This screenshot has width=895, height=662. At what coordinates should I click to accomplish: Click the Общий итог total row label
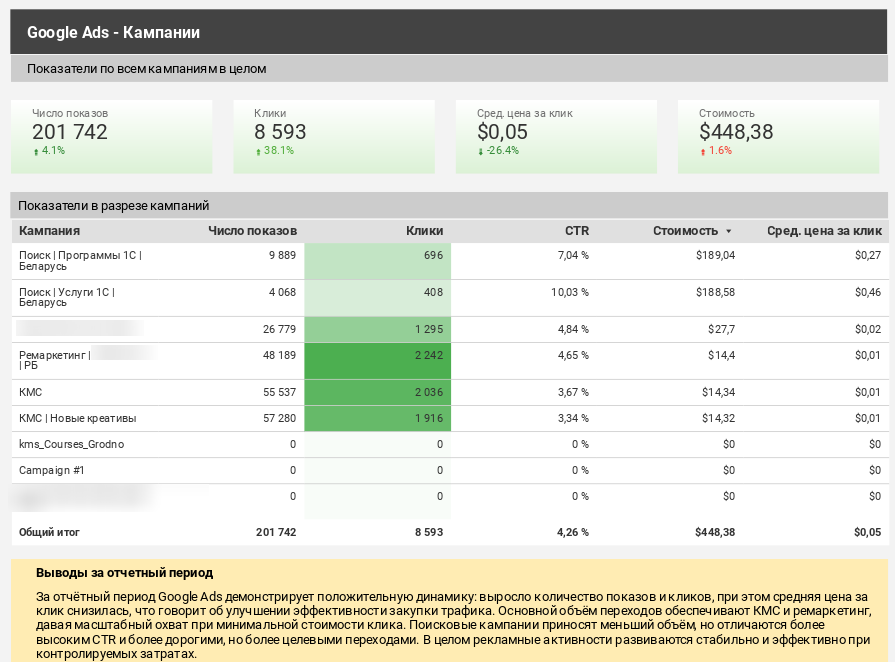click(x=49, y=532)
